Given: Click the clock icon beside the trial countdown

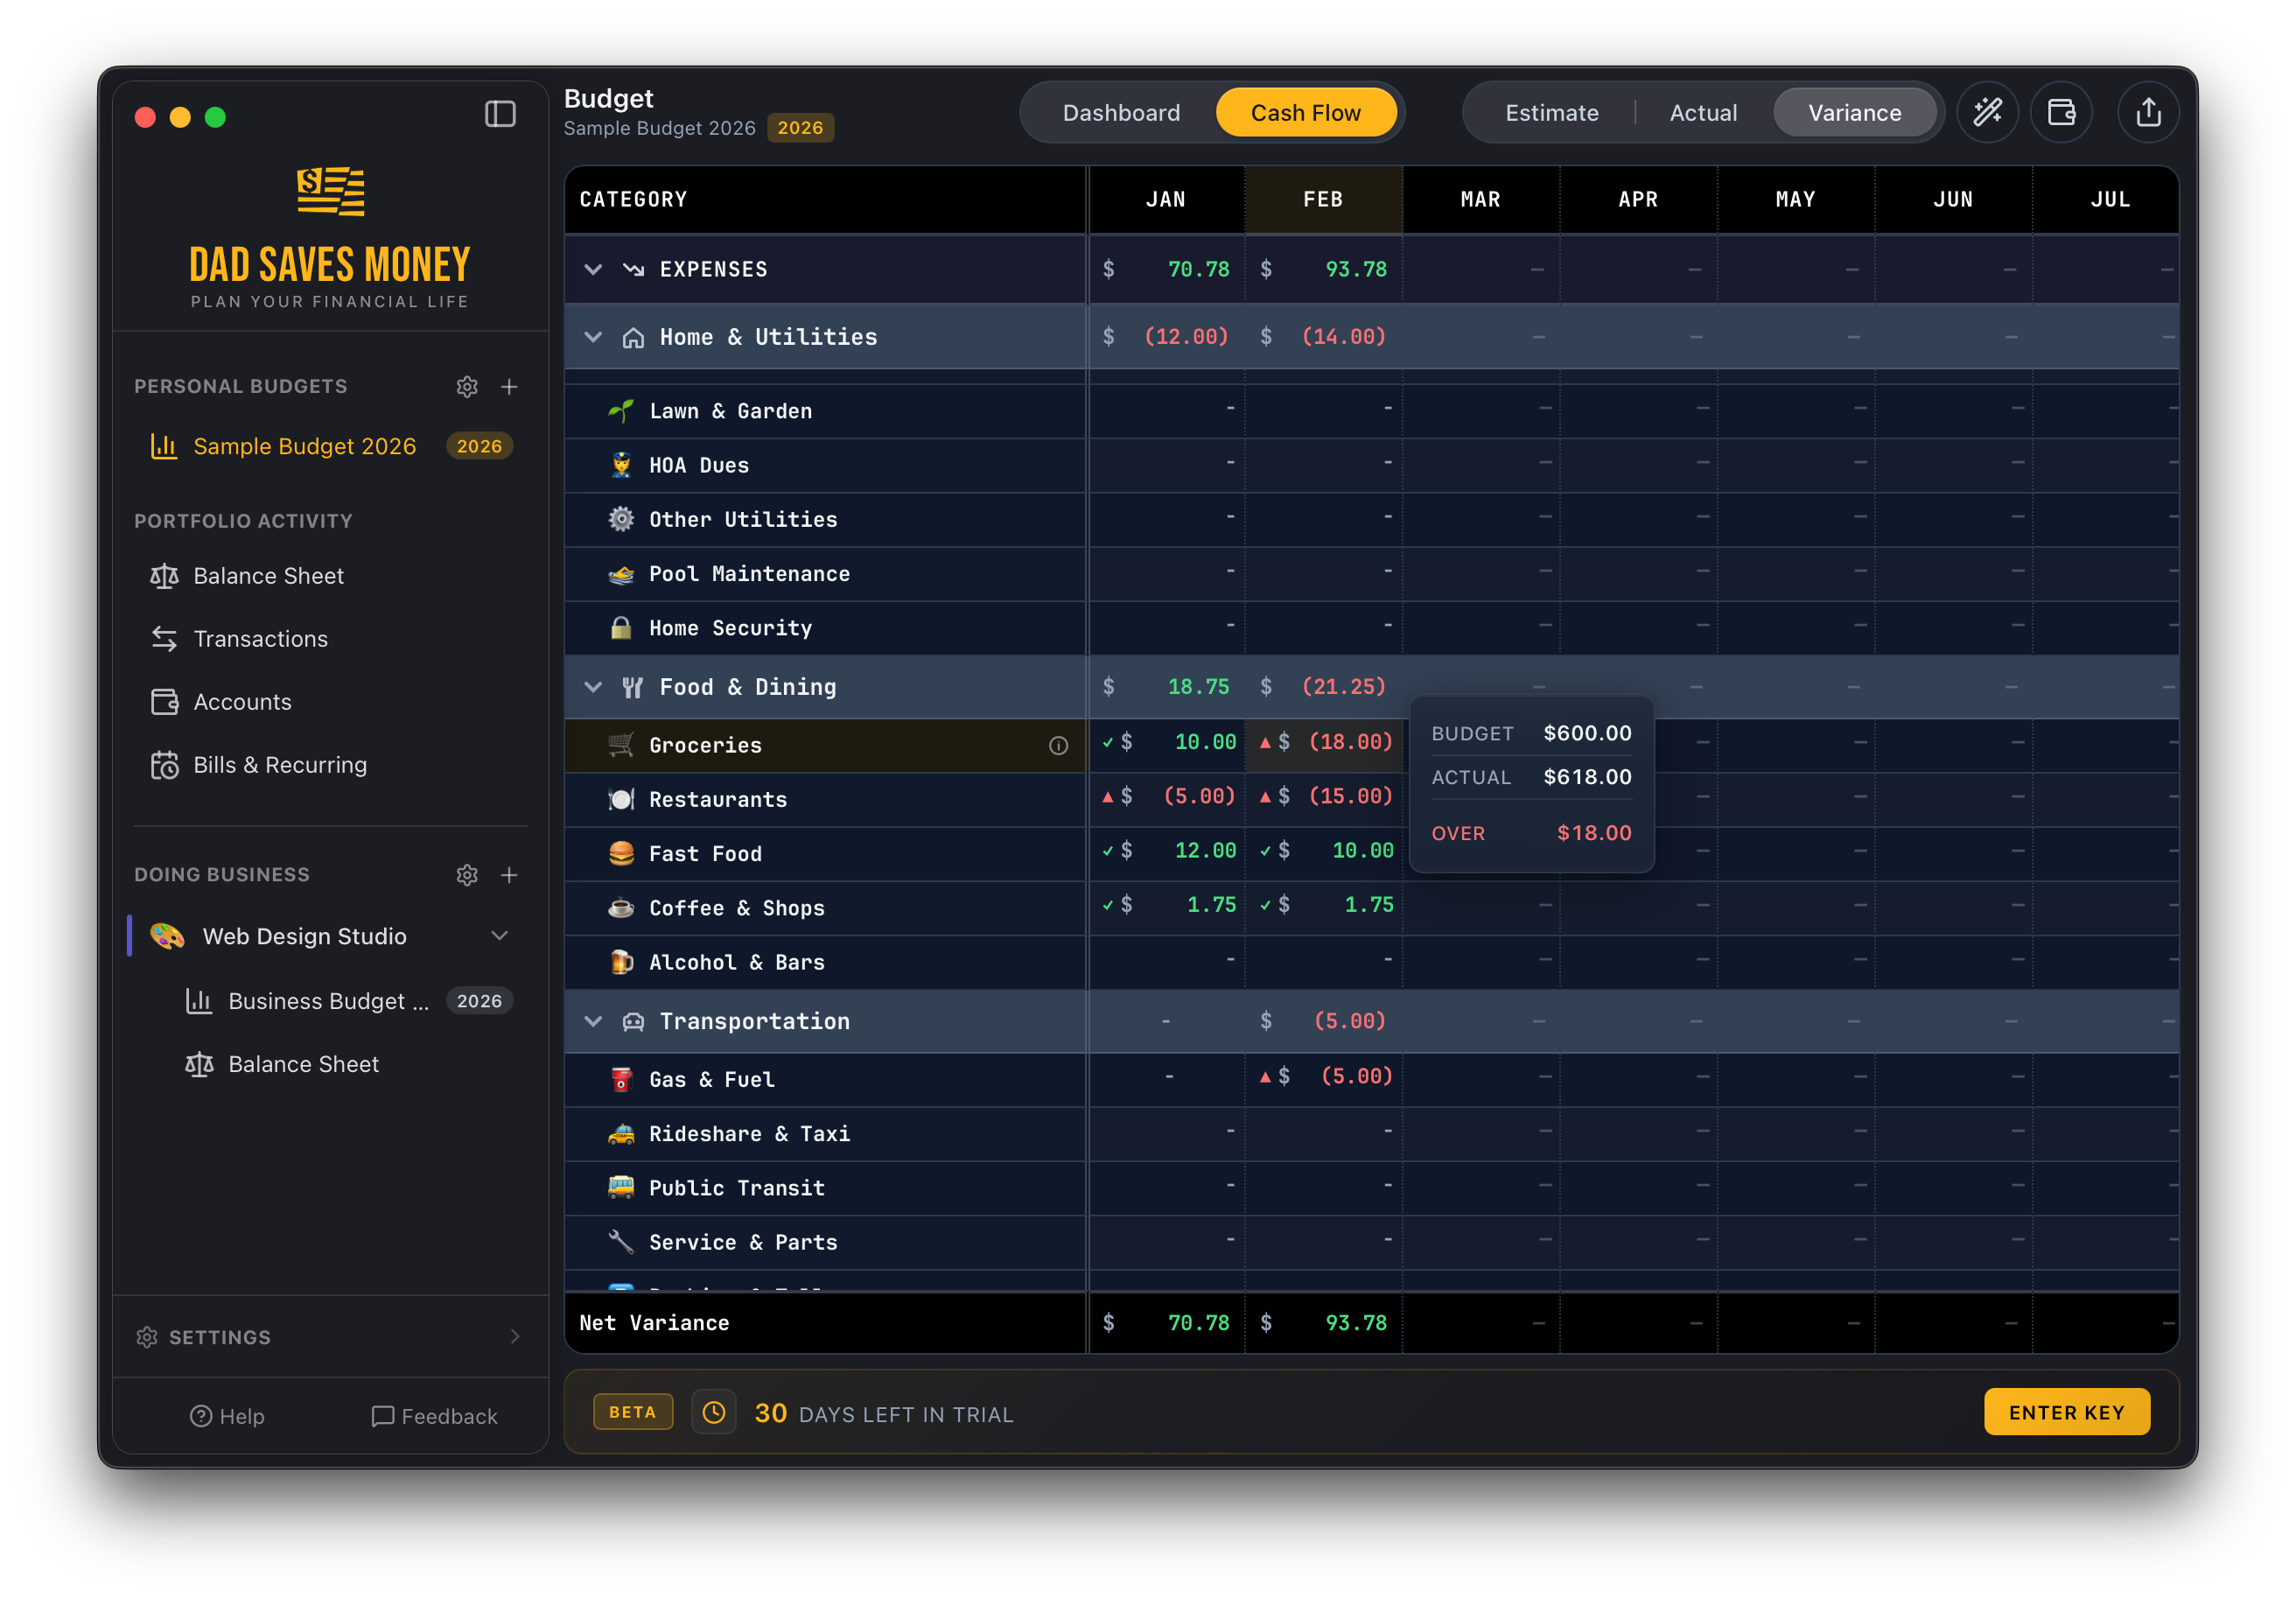Looking at the screenshot, I should click(x=713, y=1412).
